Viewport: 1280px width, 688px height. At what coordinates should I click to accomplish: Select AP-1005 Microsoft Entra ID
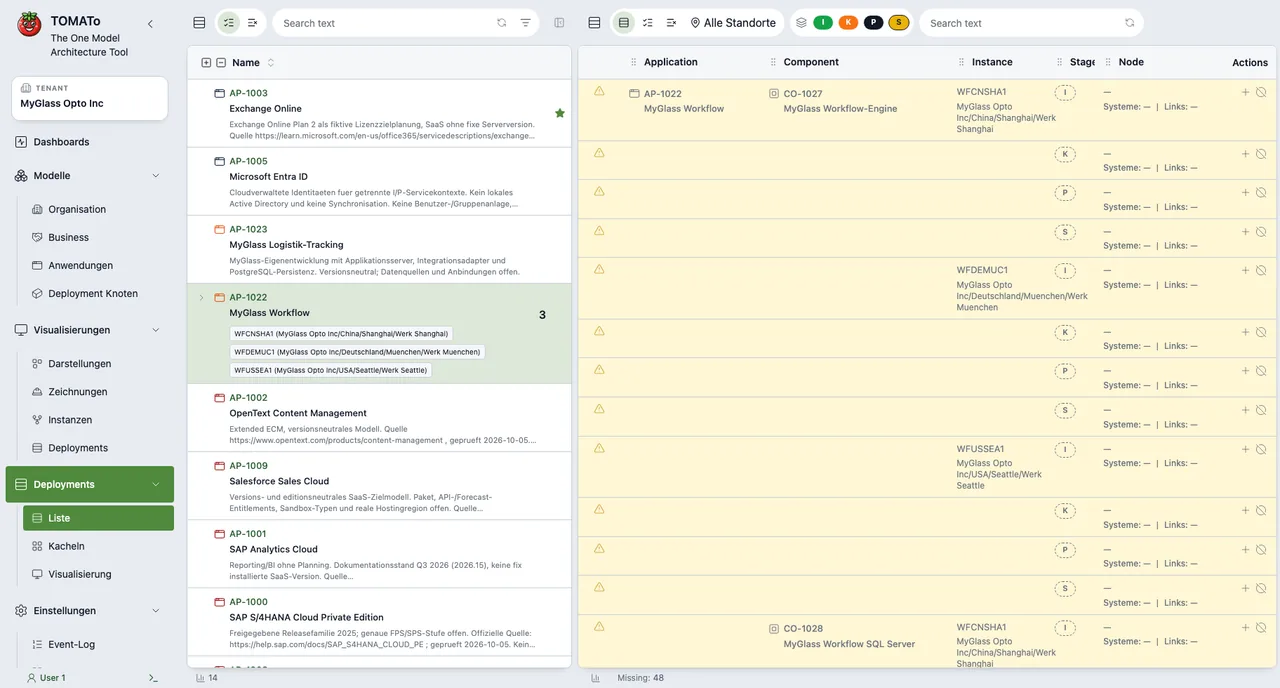tap(379, 182)
